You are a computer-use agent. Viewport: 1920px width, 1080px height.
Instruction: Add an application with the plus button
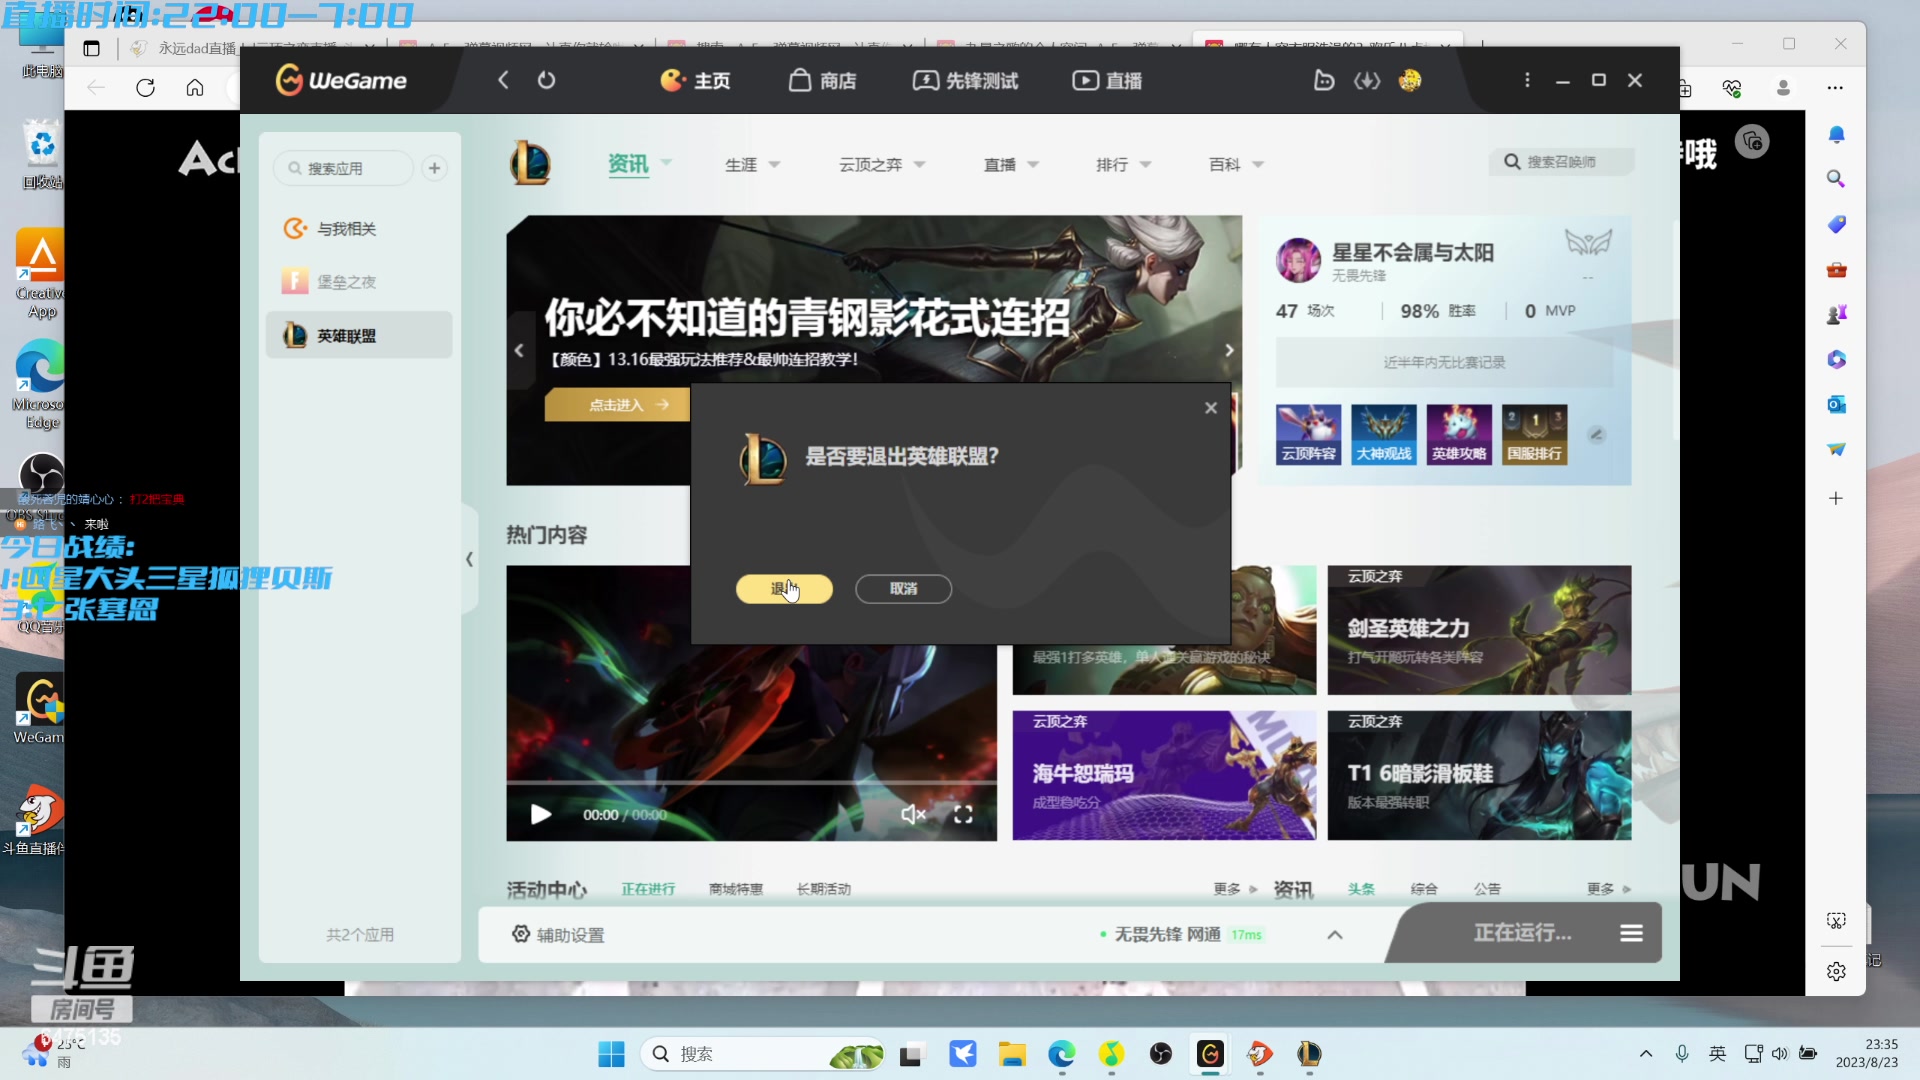pyautogui.click(x=434, y=168)
